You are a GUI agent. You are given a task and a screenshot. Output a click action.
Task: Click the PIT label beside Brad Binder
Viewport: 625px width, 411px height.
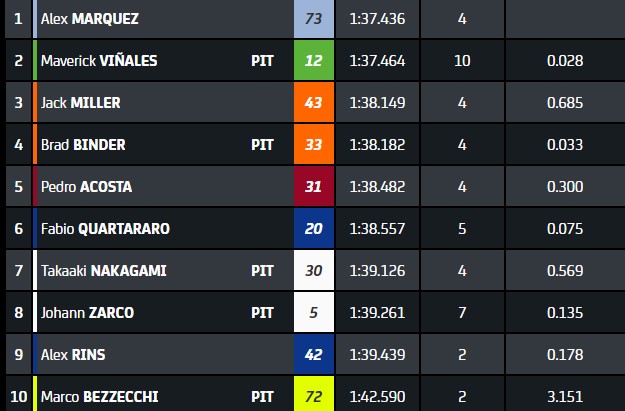click(x=262, y=145)
